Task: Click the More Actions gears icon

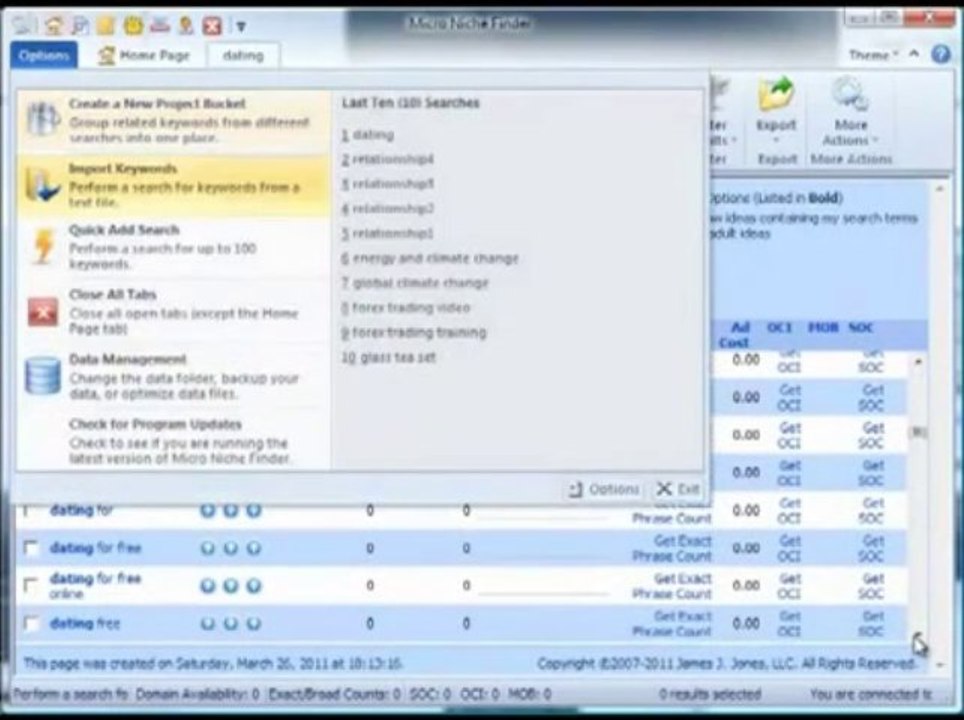Action: pos(851,94)
